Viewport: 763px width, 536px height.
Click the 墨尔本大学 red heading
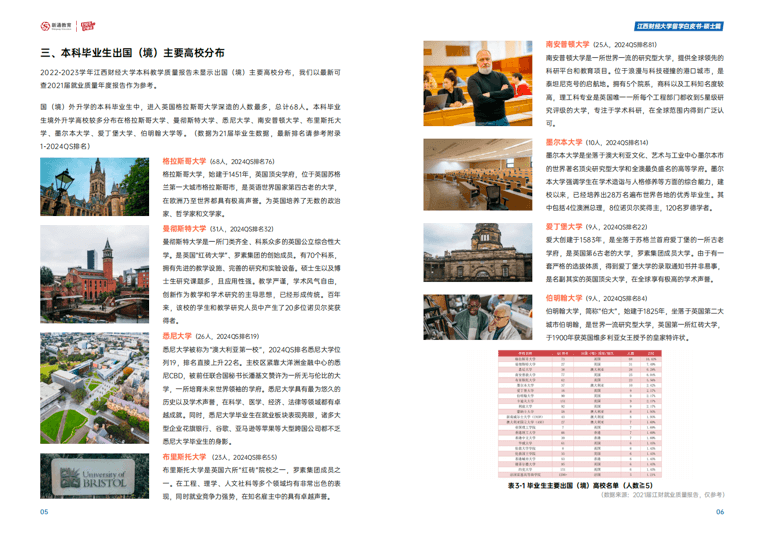[x=563, y=142]
